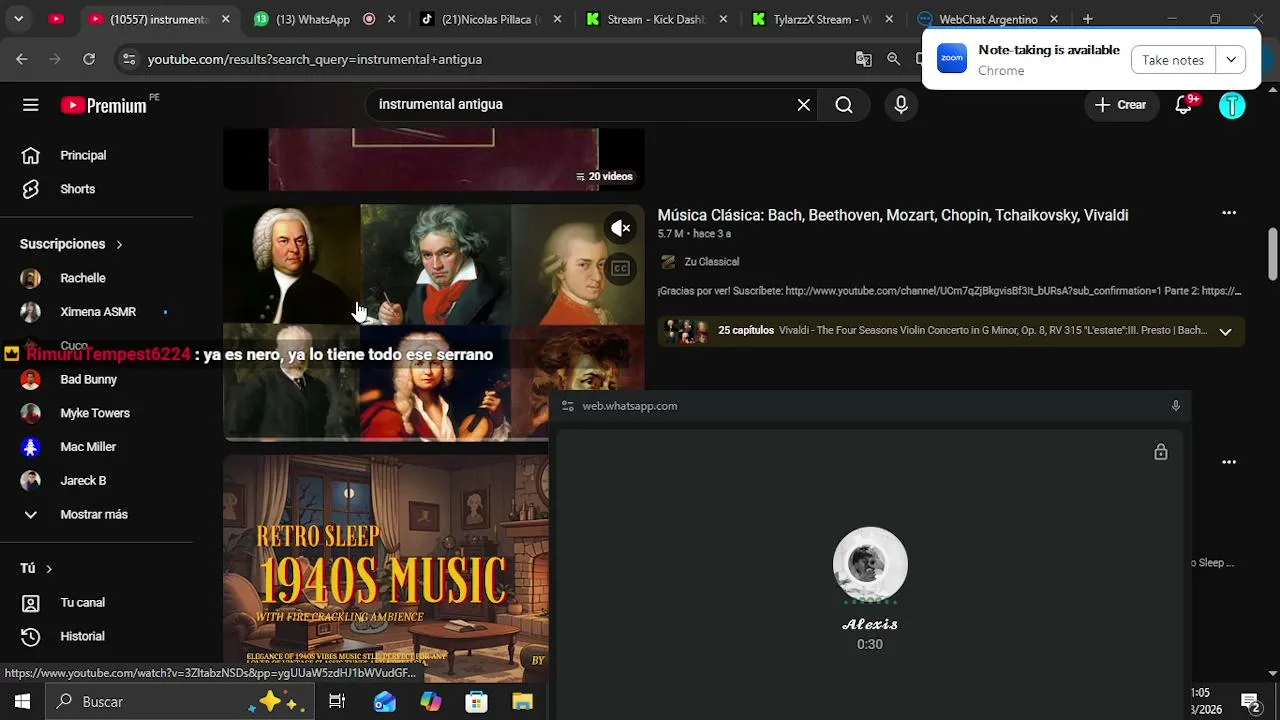
Task: Open the tab search dropdown arrow
Action: [x=18, y=19]
